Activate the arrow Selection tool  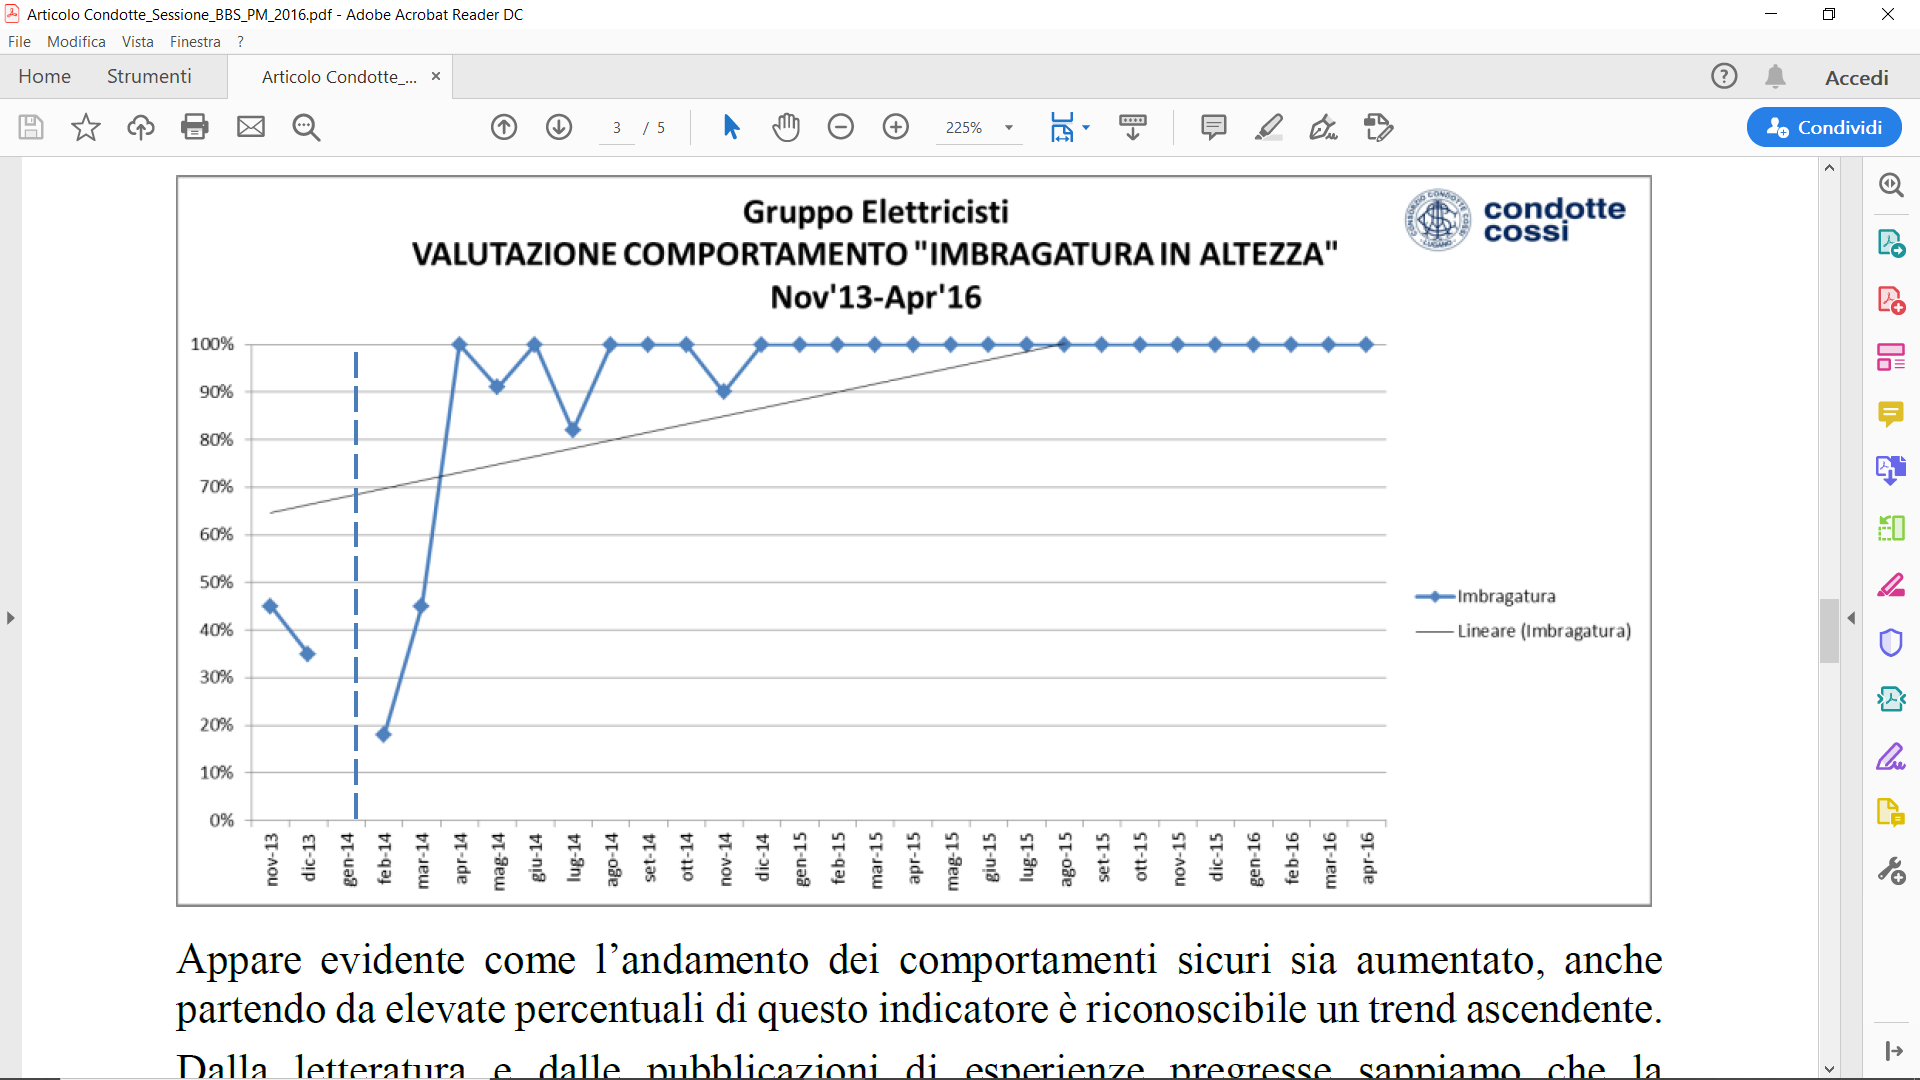pyautogui.click(x=731, y=127)
